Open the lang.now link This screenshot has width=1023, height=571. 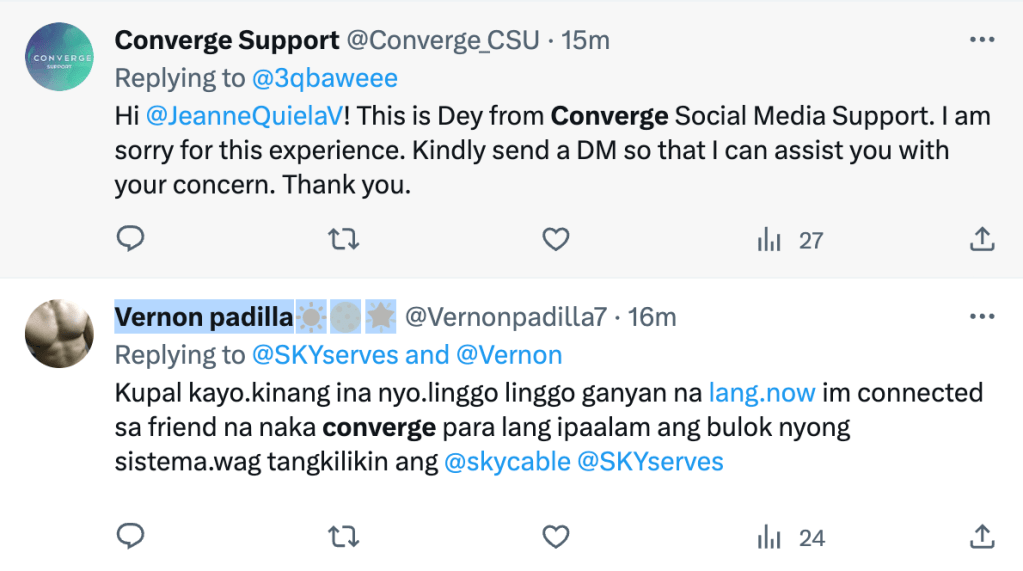coord(762,392)
